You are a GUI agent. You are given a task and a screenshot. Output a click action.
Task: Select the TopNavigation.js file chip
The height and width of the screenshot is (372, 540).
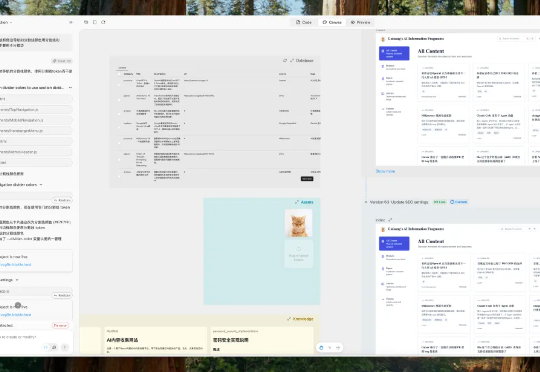tap(36, 110)
